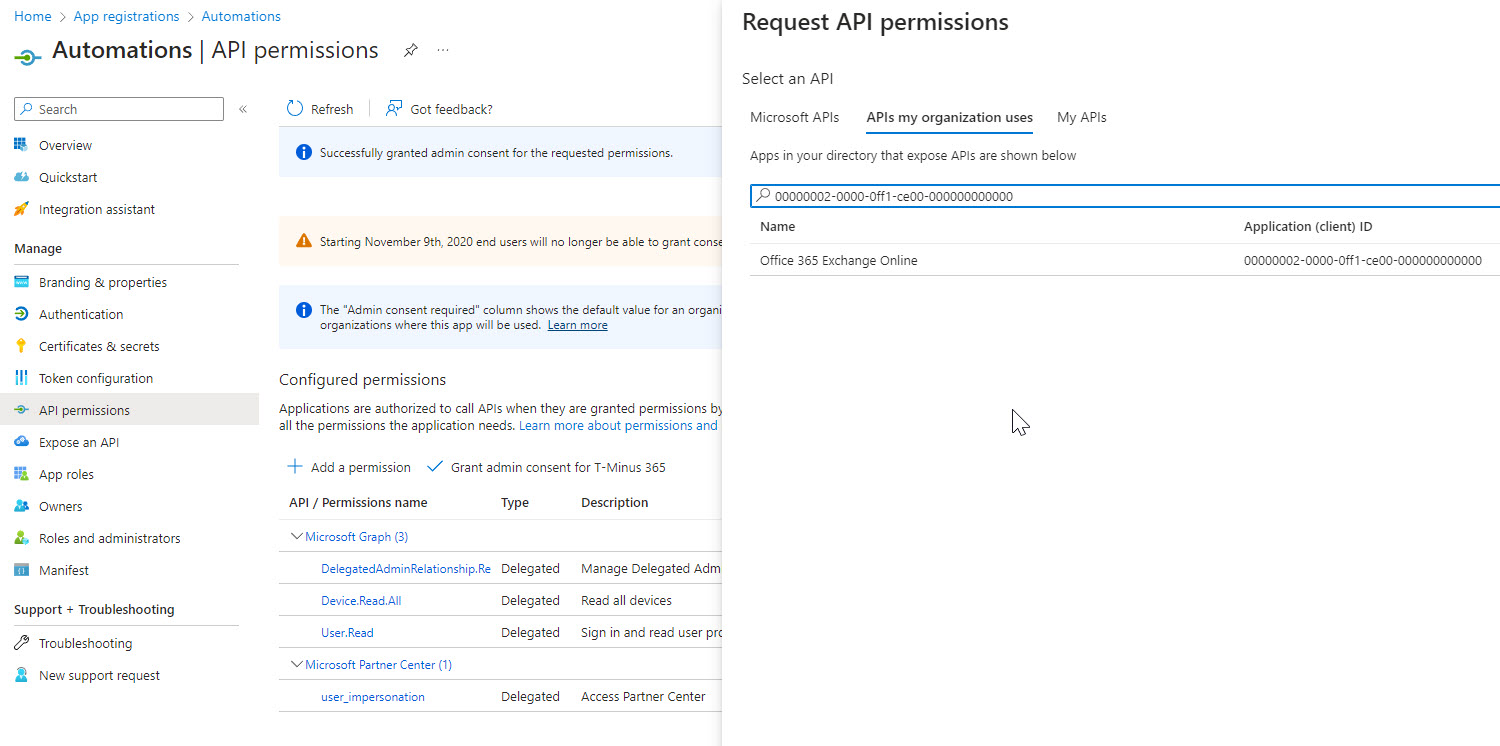Grant admin consent for T-Minus 365

pos(547,467)
